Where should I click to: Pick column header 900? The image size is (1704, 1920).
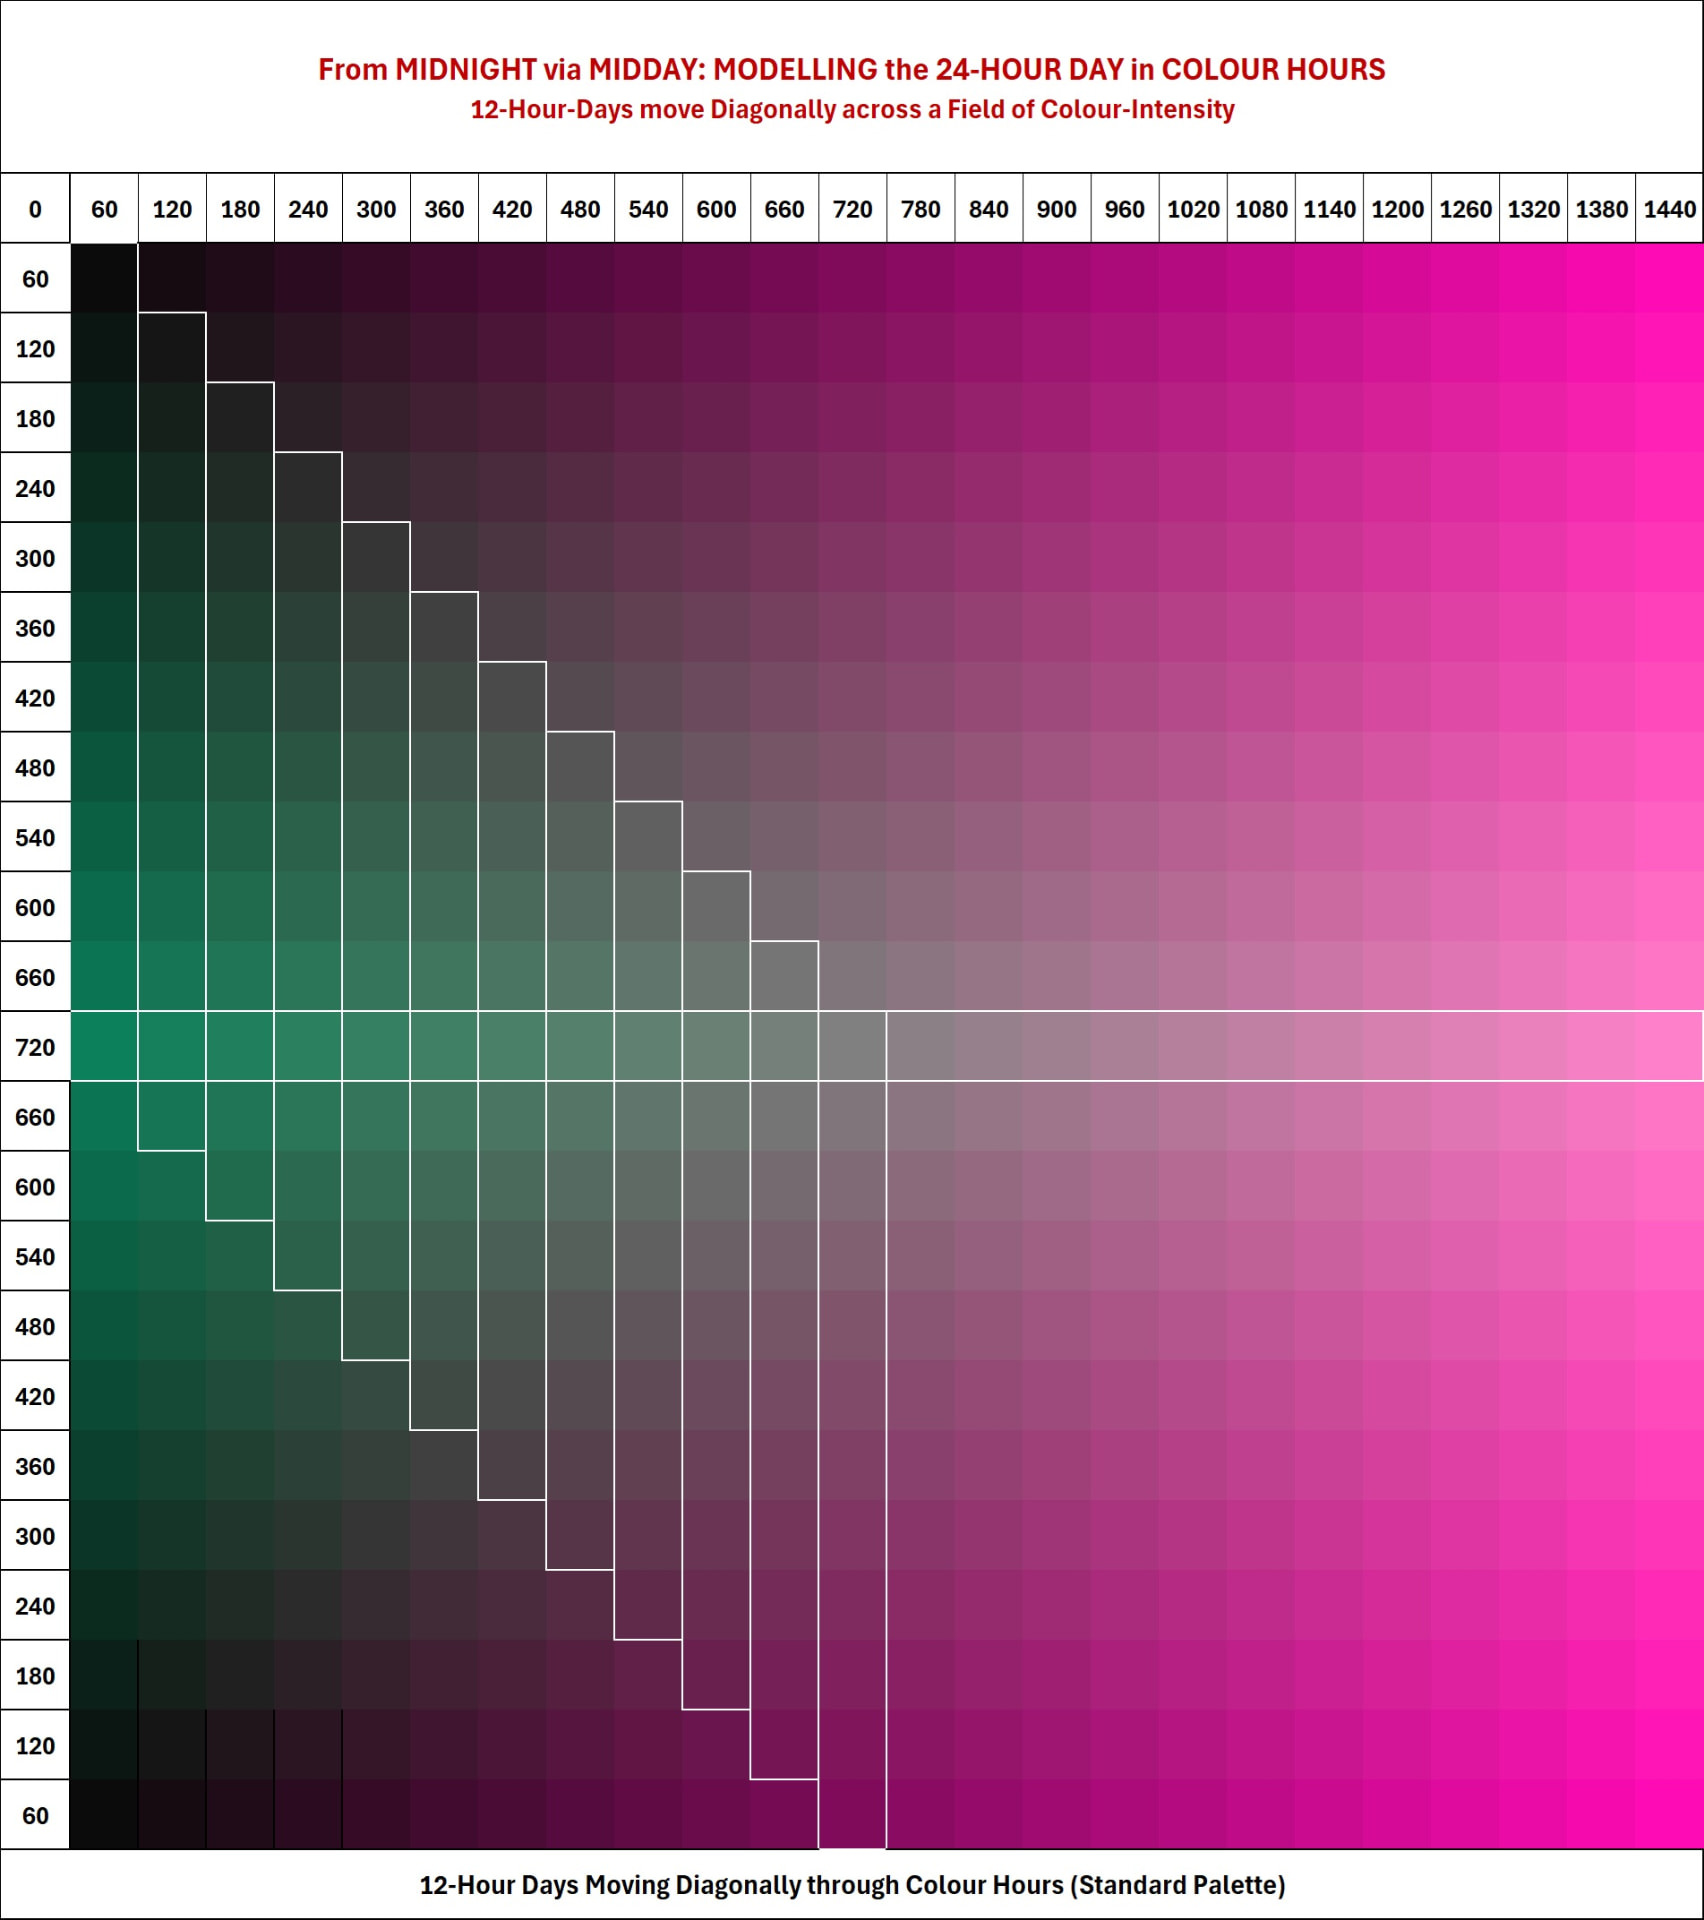[x=1056, y=209]
